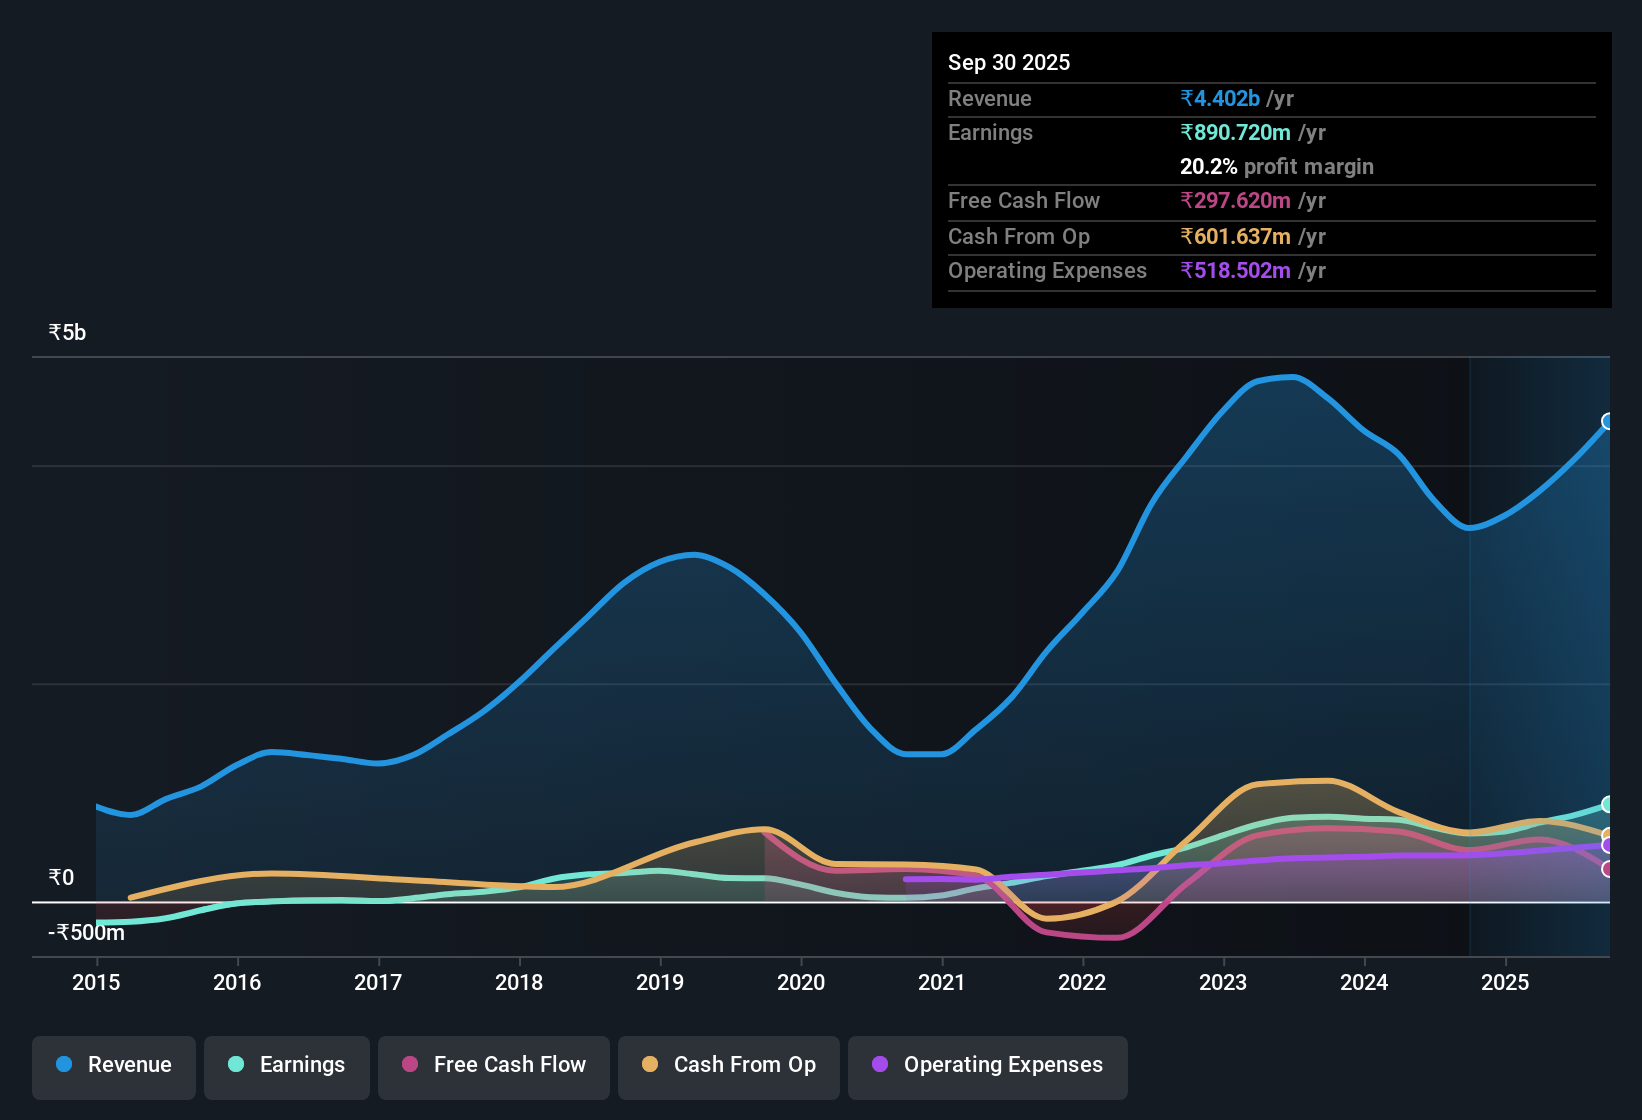The image size is (1642, 1120).
Task: Click the blue Revenue dot in the legend
Action: 63,1065
